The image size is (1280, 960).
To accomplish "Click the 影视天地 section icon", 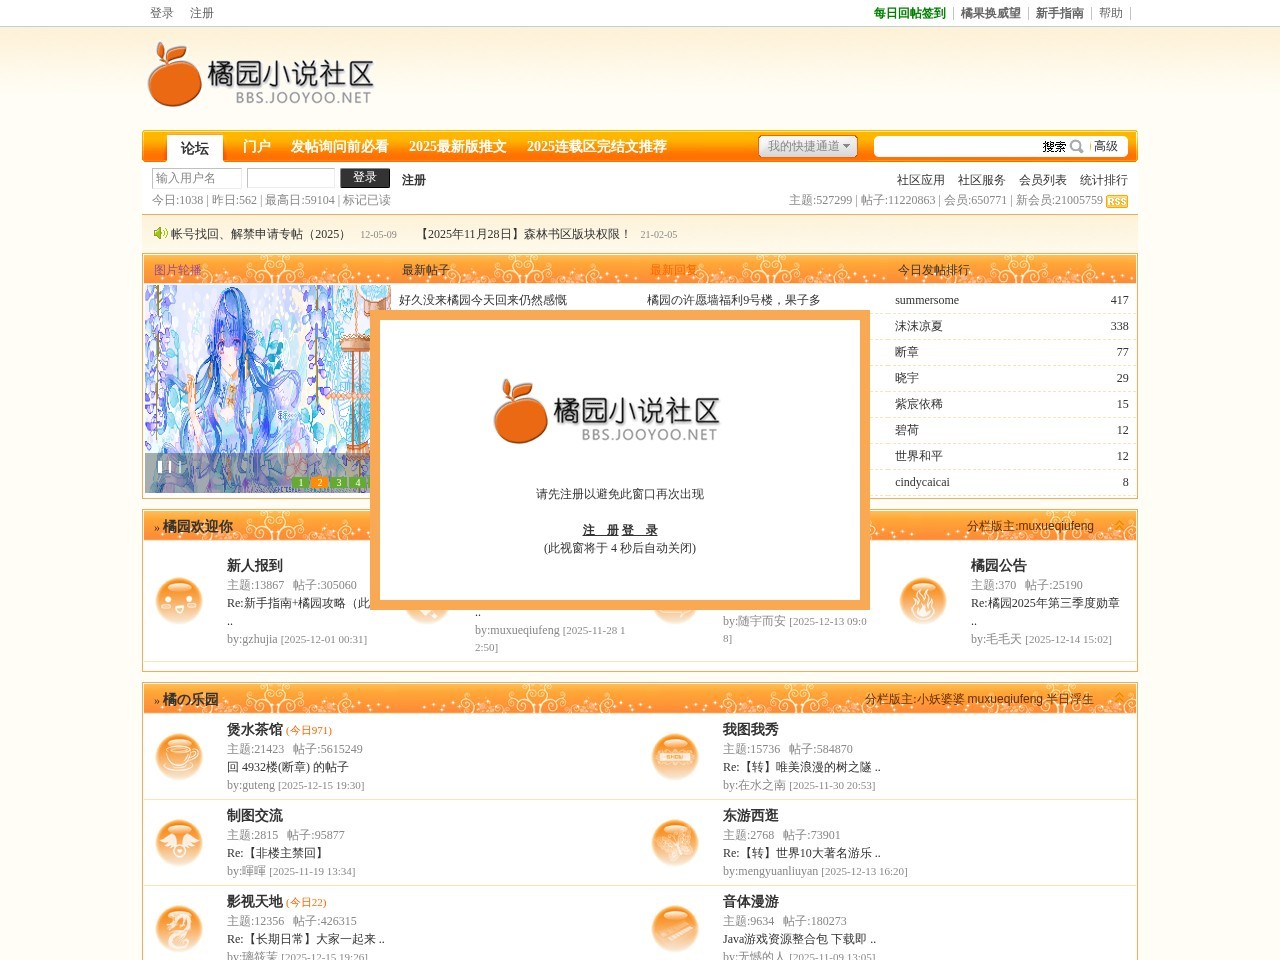I will [179, 929].
